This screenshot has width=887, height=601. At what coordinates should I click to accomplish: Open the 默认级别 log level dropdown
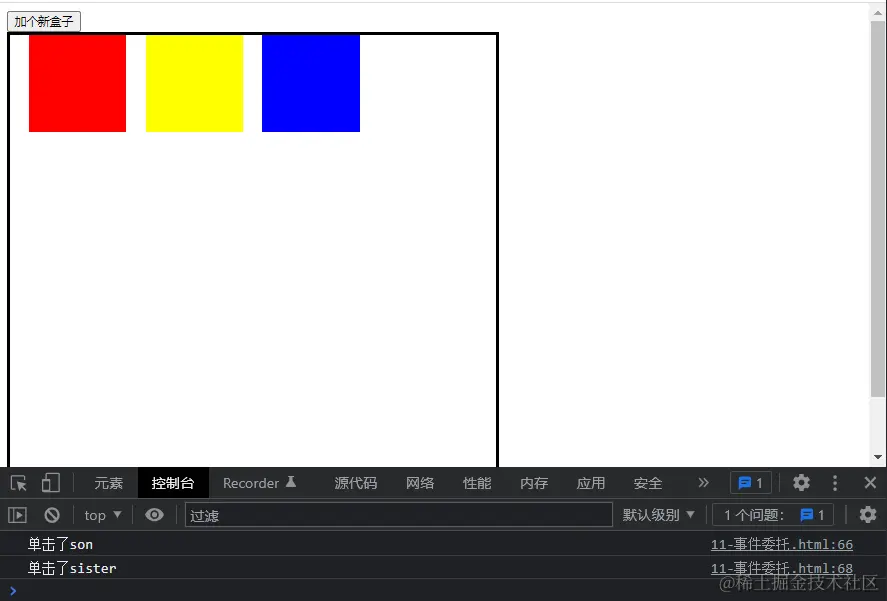[x=658, y=515]
